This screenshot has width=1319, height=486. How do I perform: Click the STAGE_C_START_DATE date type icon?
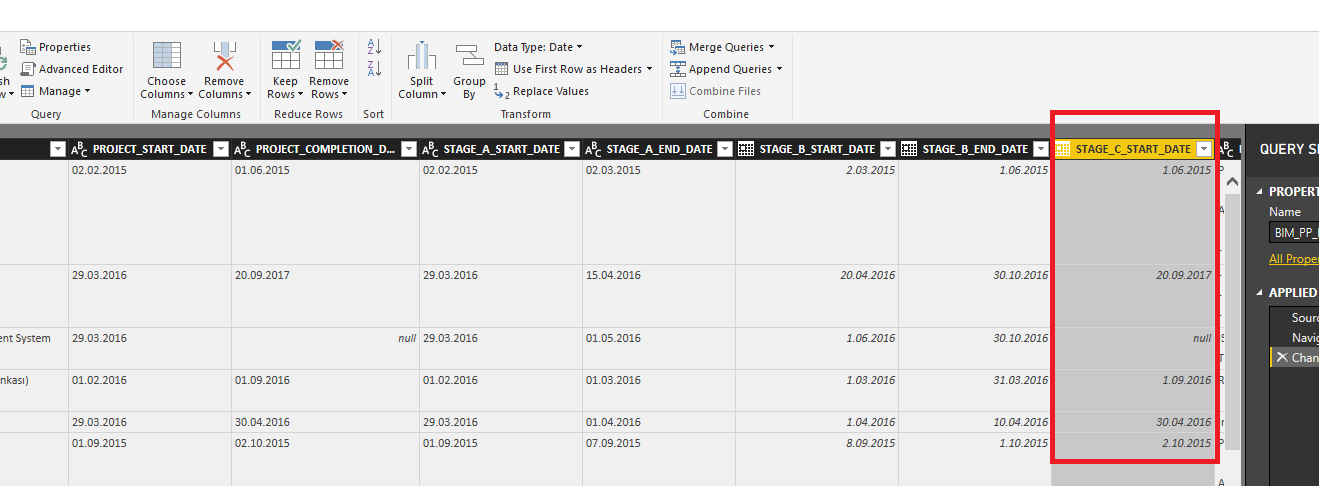tap(1063, 149)
